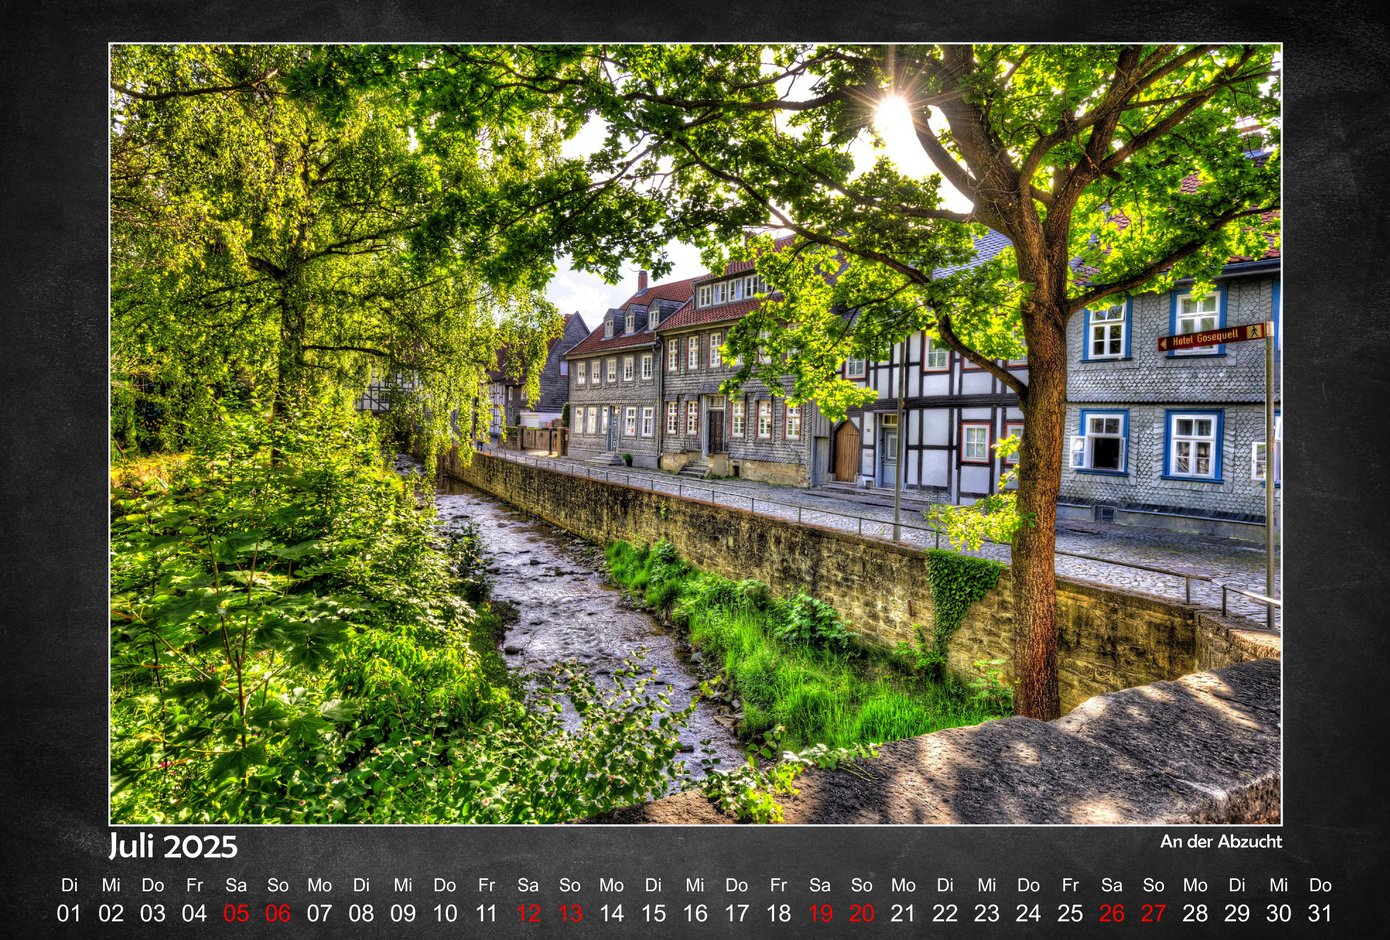Select red Sunday date 13
This screenshot has width=1390, height=940.
570,913
